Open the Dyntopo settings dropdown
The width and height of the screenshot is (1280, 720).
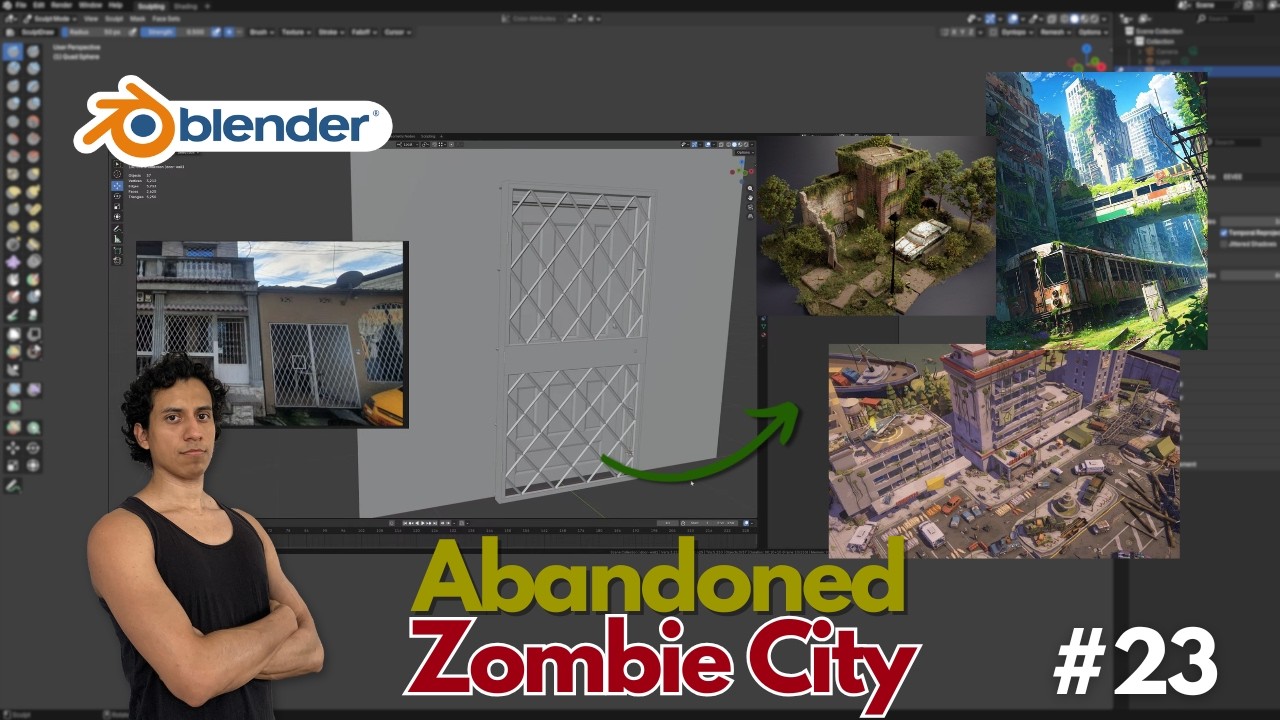tap(1019, 32)
